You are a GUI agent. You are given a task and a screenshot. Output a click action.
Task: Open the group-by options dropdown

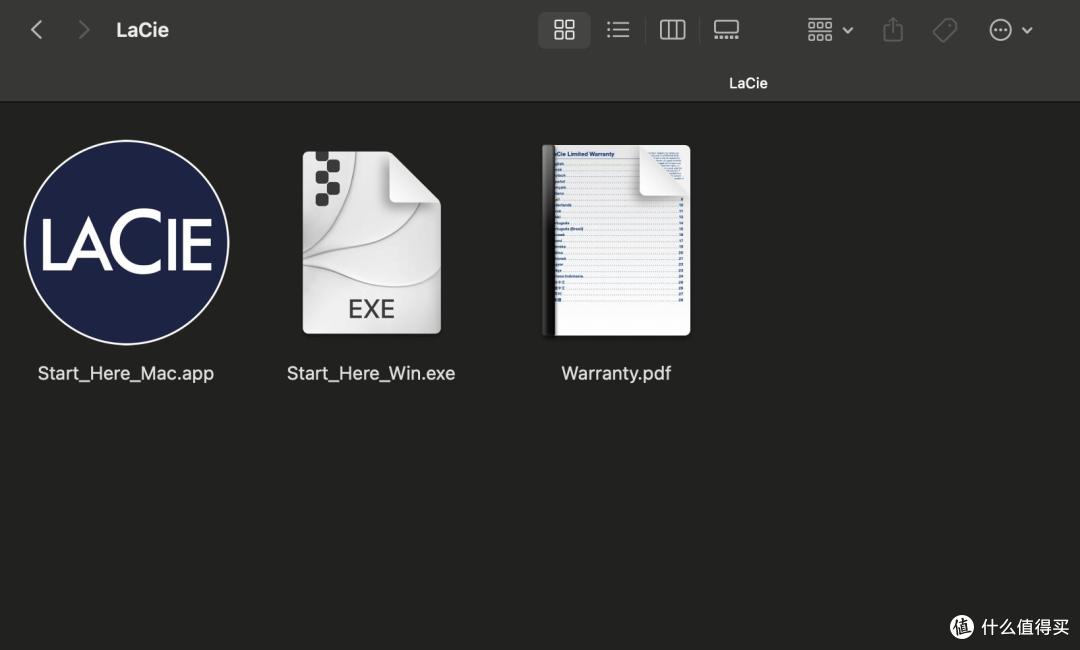830,30
